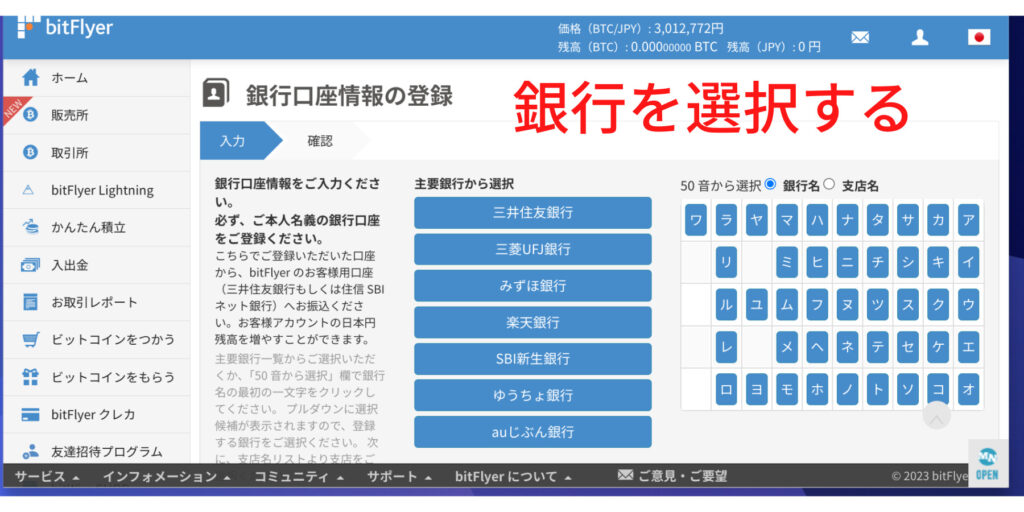1024x512 pixels.
Task: Click the © 2023 bitFlyer copyright text
Action: click(930, 476)
